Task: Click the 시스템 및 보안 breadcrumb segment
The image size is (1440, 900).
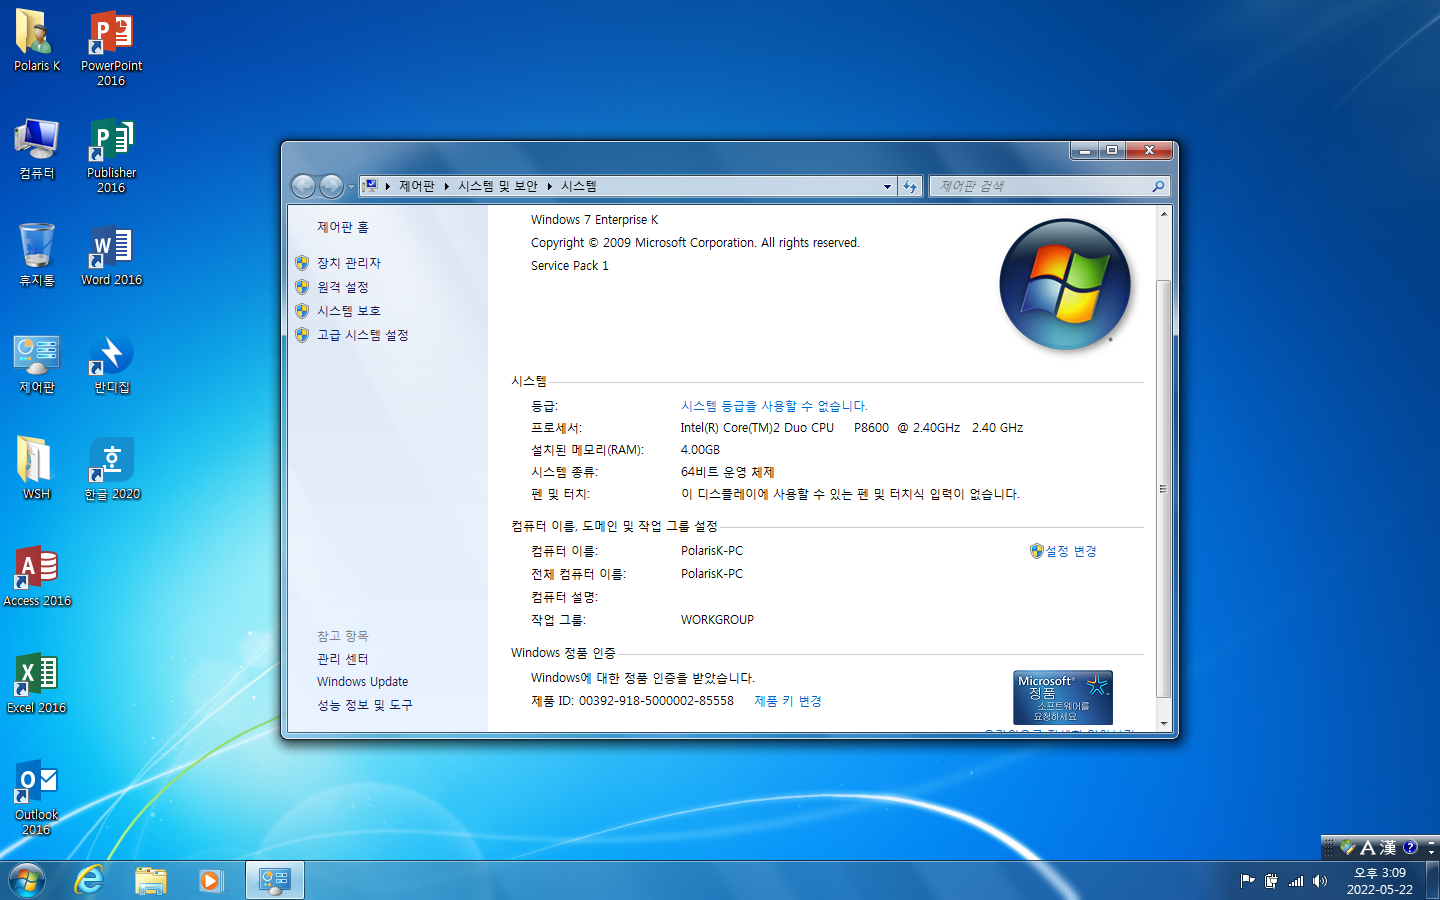Action: 498,186
